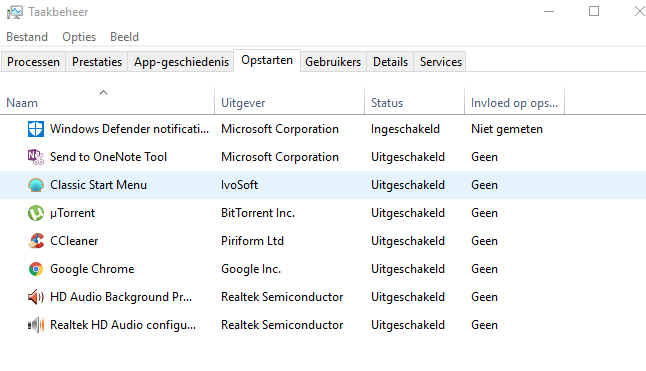Image resolution: width=646 pixels, height=371 pixels.
Task: Click the Niet gemeten impact cell
Action: point(507,129)
